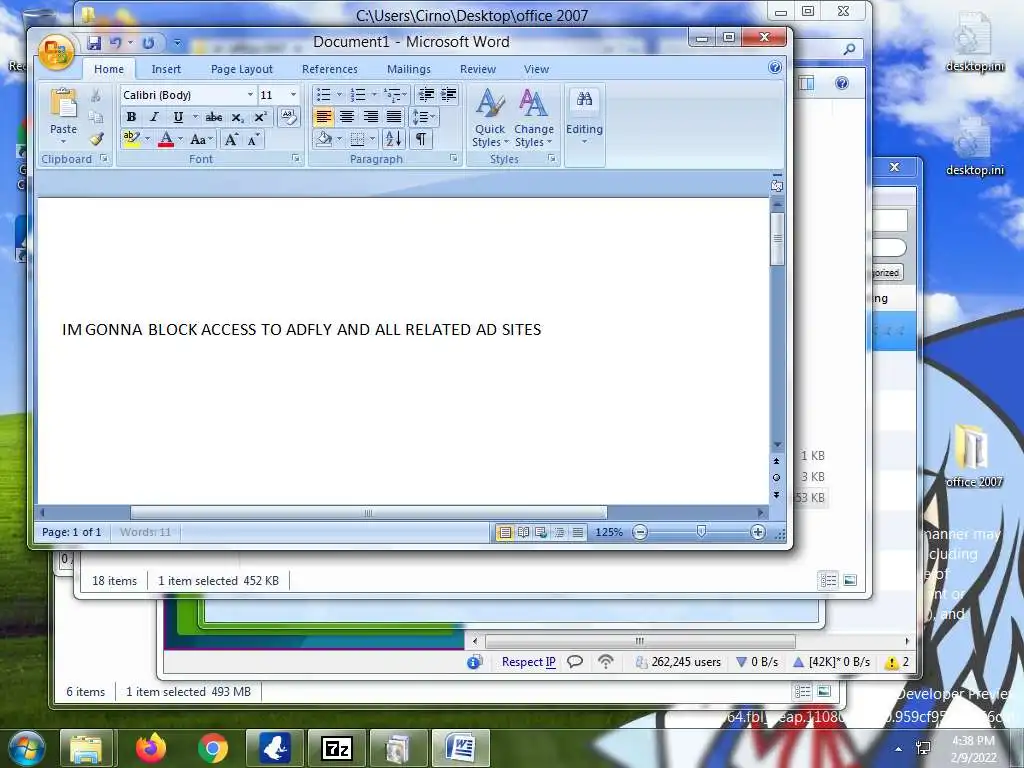Open the View ribbon tab
This screenshot has height=768, width=1024.
[x=536, y=69]
